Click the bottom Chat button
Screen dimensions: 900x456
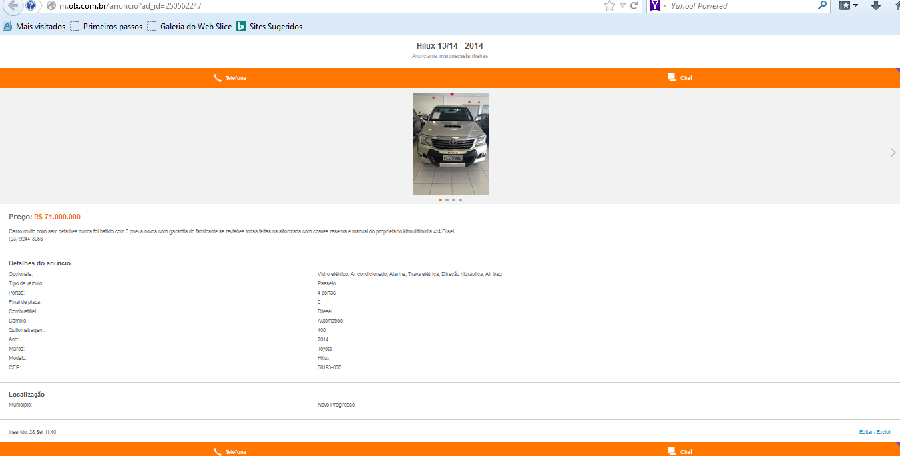coord(680,451)
